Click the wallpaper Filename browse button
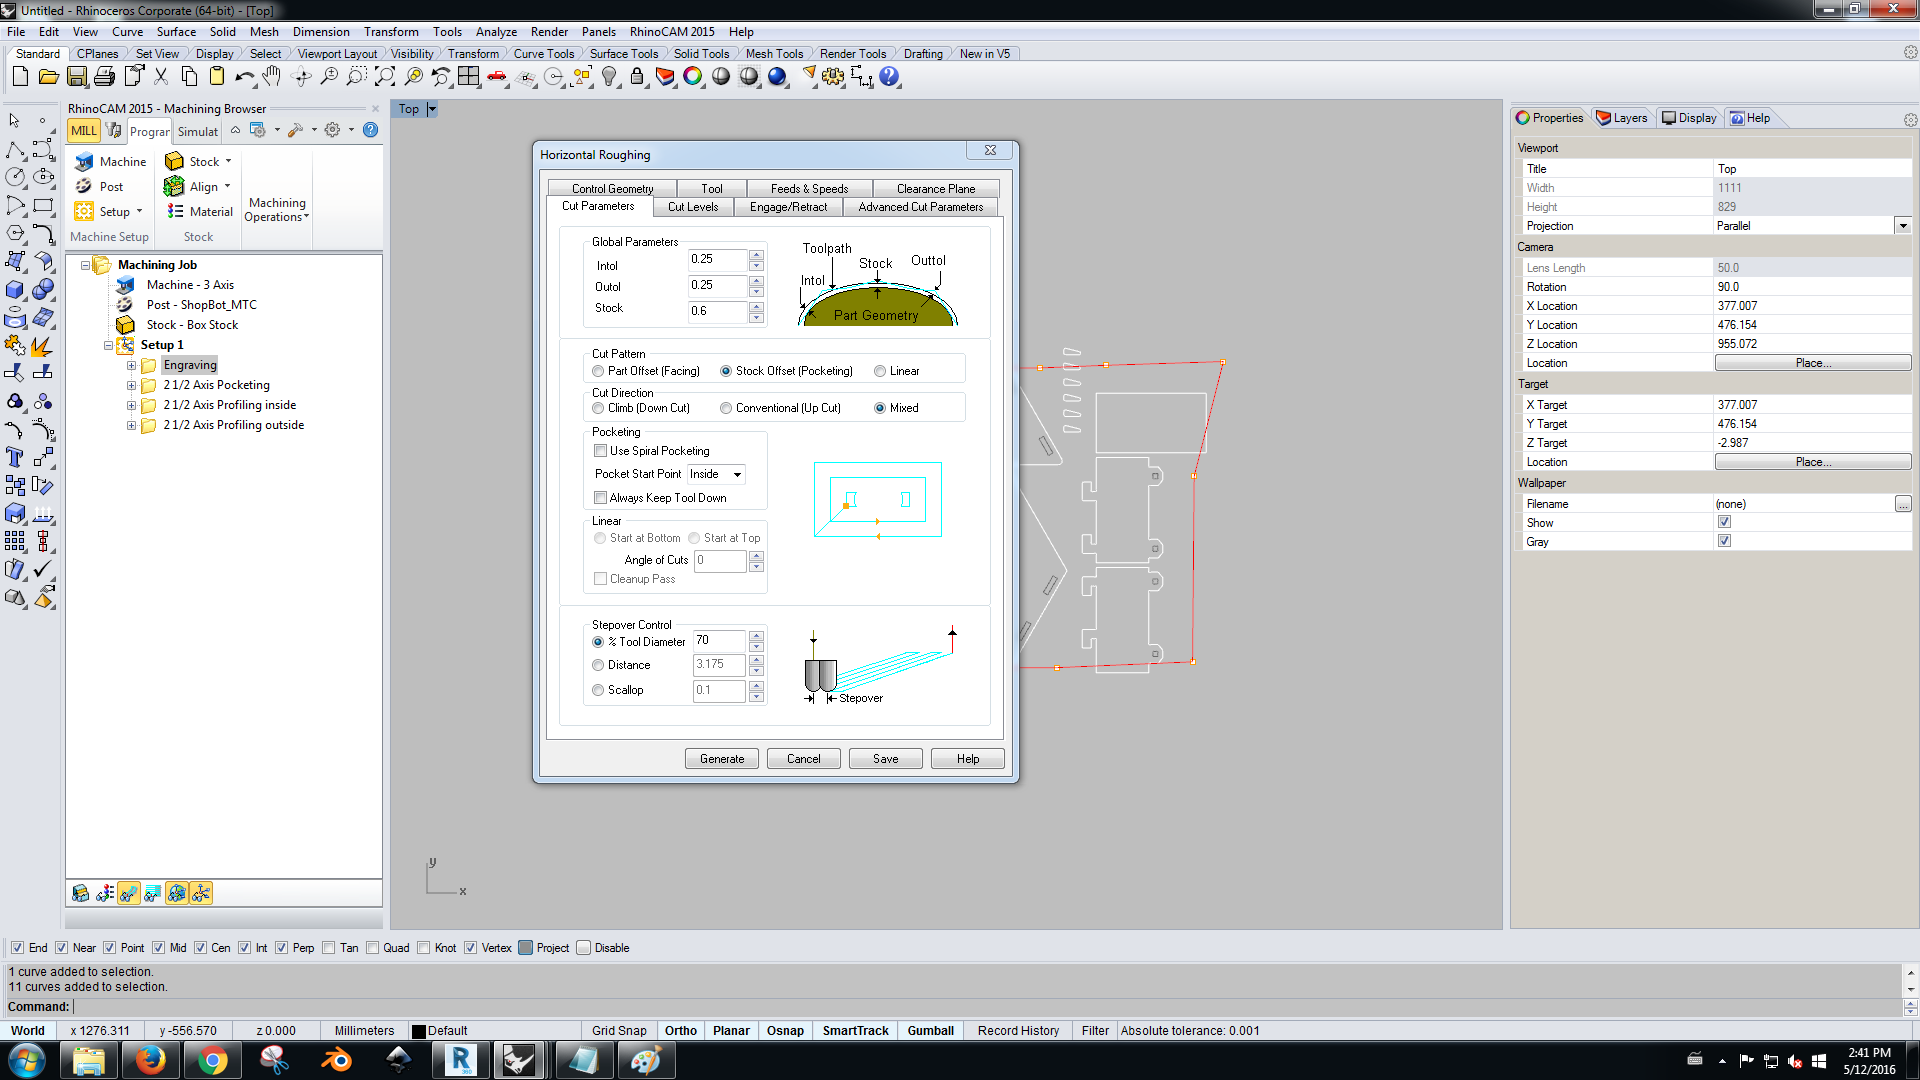The width and height of the screenshot is (1920, 1080). tap(1903, 504)
